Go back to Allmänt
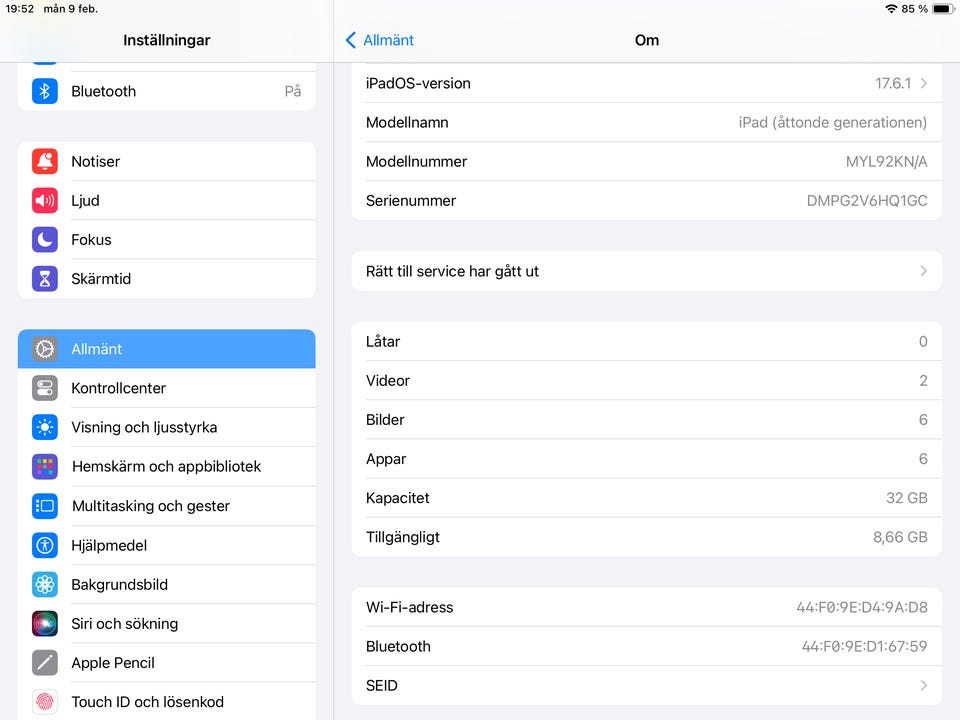This screenshot has height=720, width=960. pyautogui.click(x=379, y=40)
